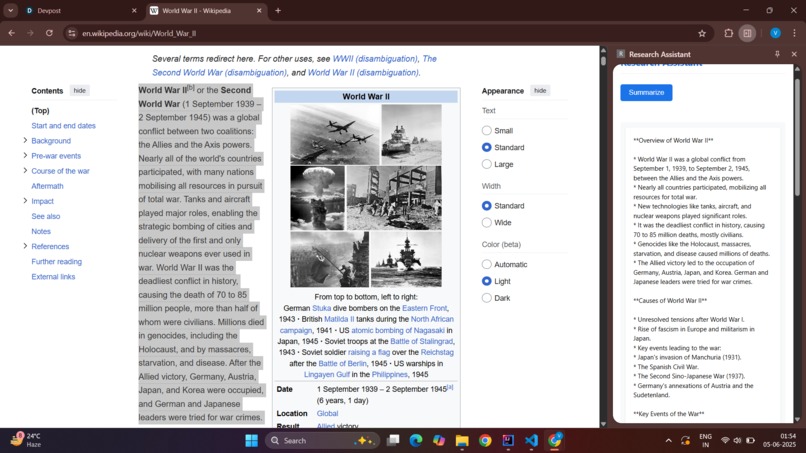This screenshot has width=806, height=453.
Task: Open the Stuka dive bombers photo
Action: 334,134
